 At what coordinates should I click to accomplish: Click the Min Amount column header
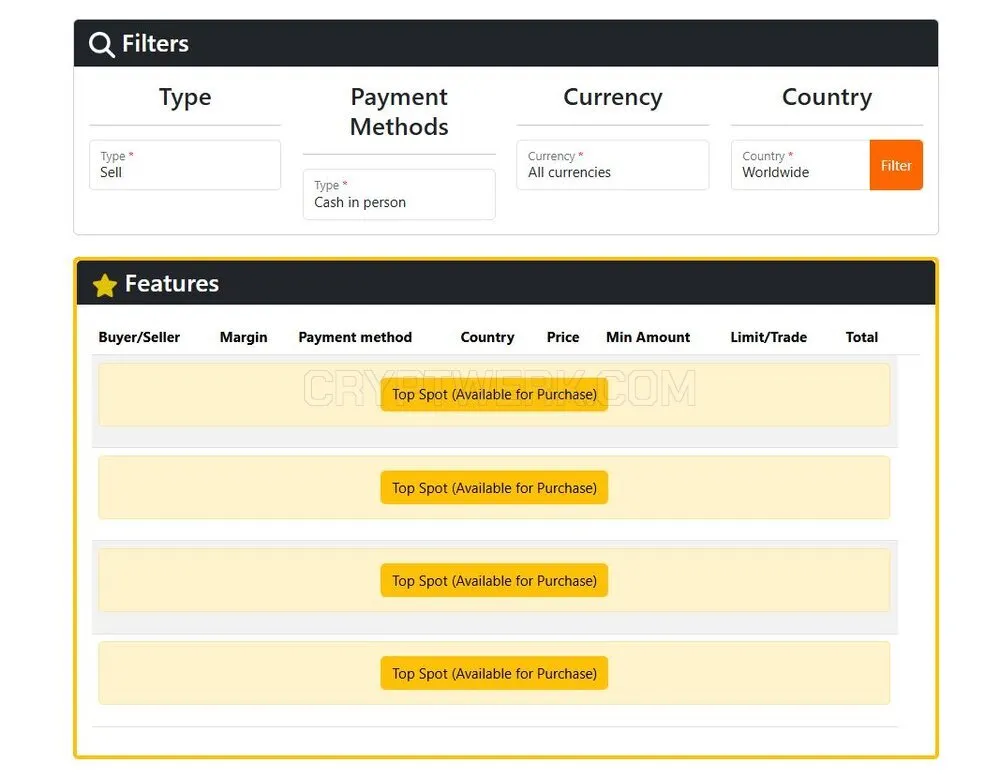point(648,337)
